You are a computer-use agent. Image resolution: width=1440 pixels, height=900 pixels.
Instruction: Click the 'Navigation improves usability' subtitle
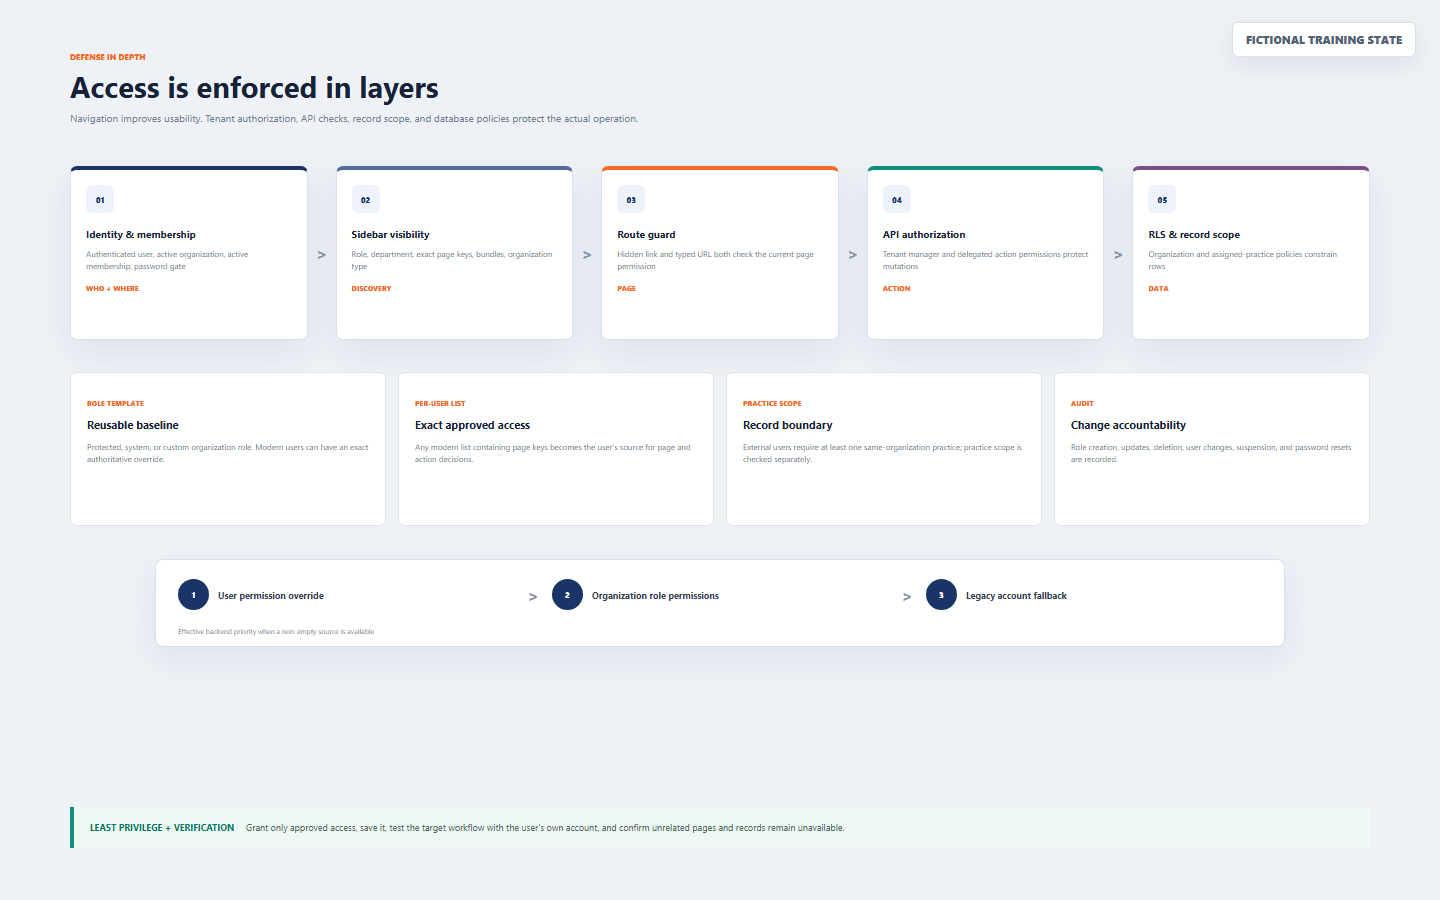coord(354,119)
